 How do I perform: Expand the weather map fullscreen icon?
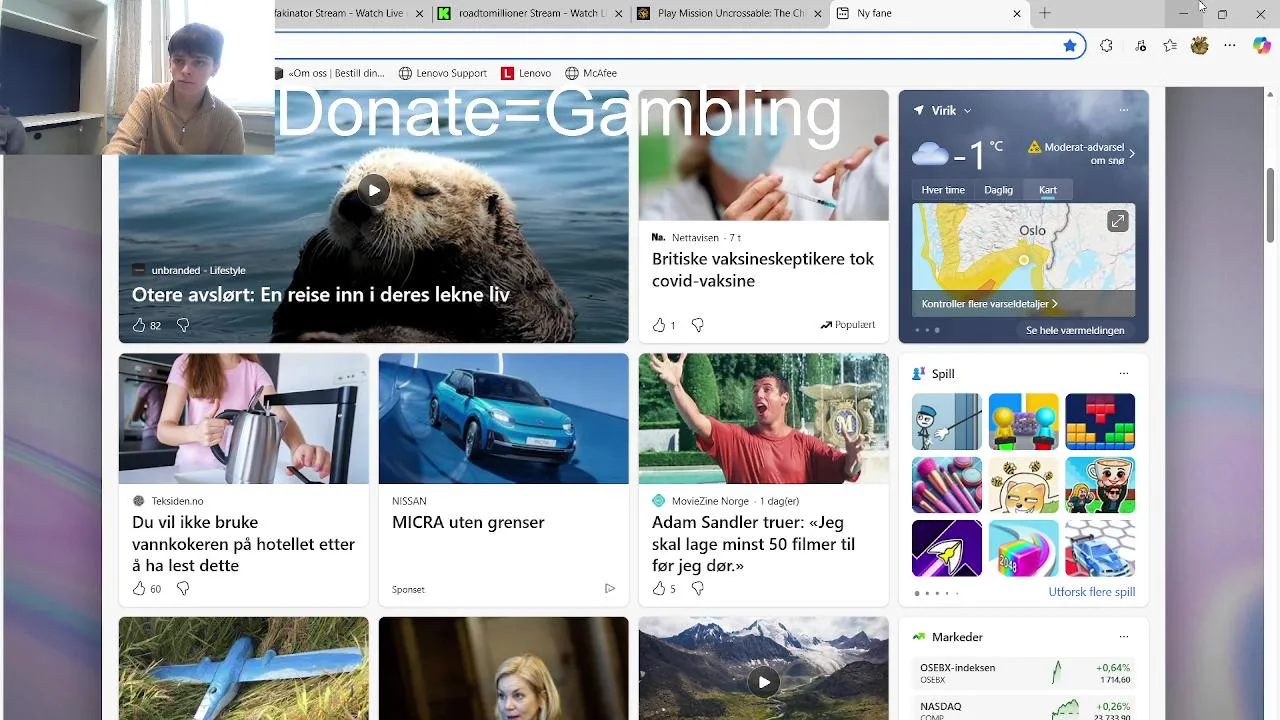pos(1118,221)
